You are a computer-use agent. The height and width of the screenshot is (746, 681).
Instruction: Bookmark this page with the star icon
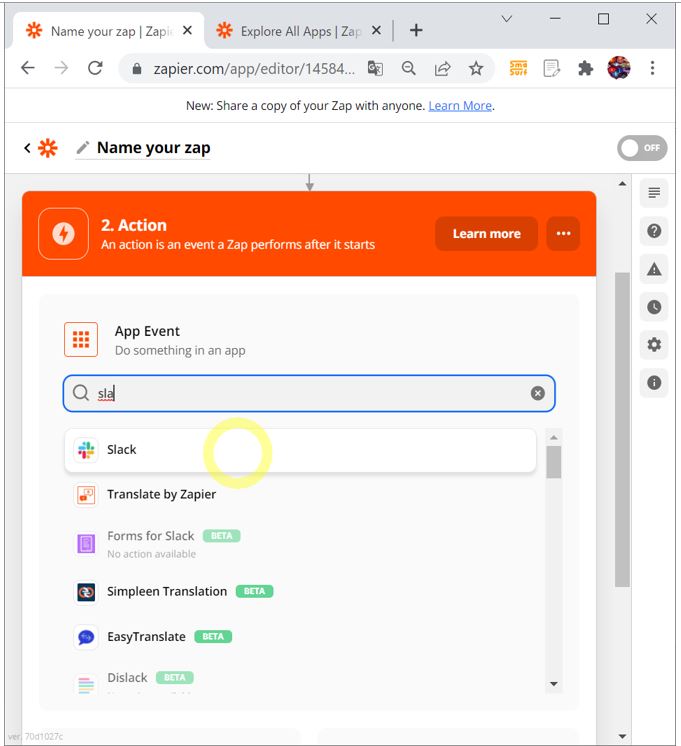point(476,69)
